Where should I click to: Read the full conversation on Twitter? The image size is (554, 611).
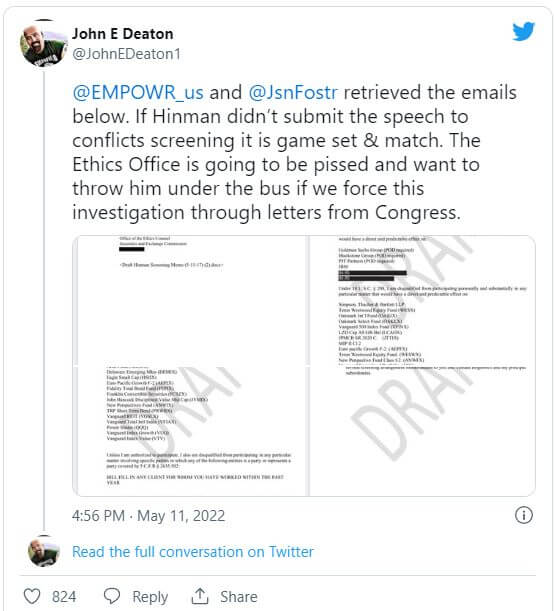point(193,552)
